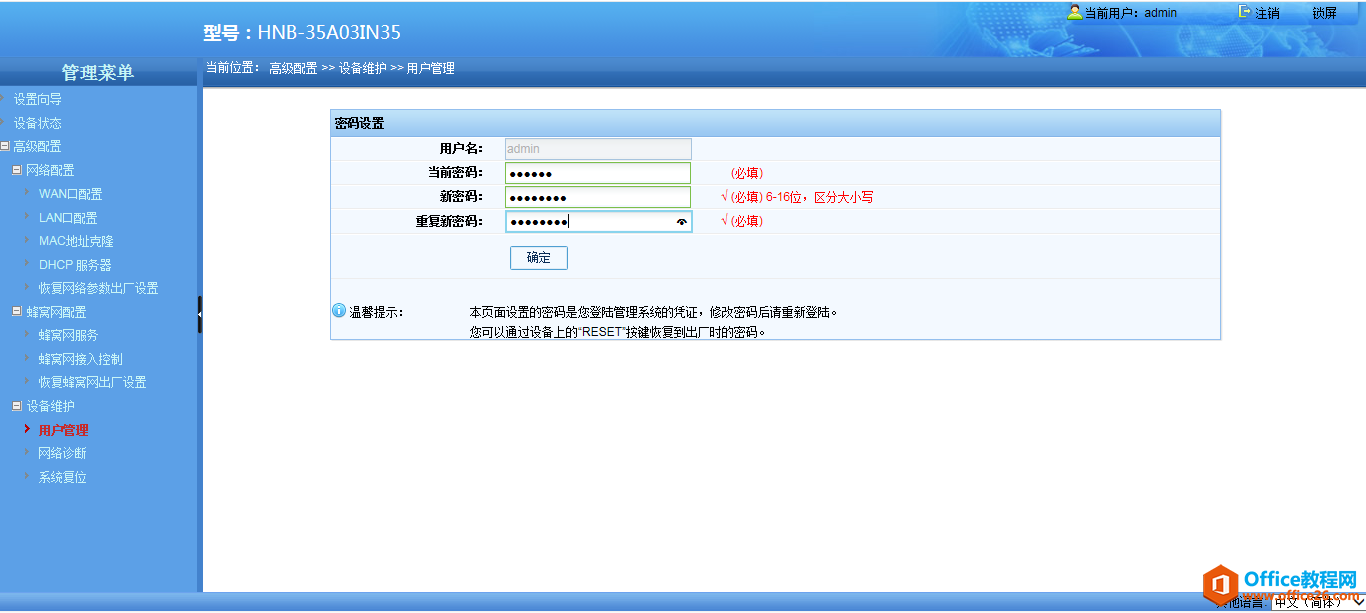Click the 新密码 password field
Image resolution: width=1366 pixels, height=613 pixels.
click(x=598, y=197)
